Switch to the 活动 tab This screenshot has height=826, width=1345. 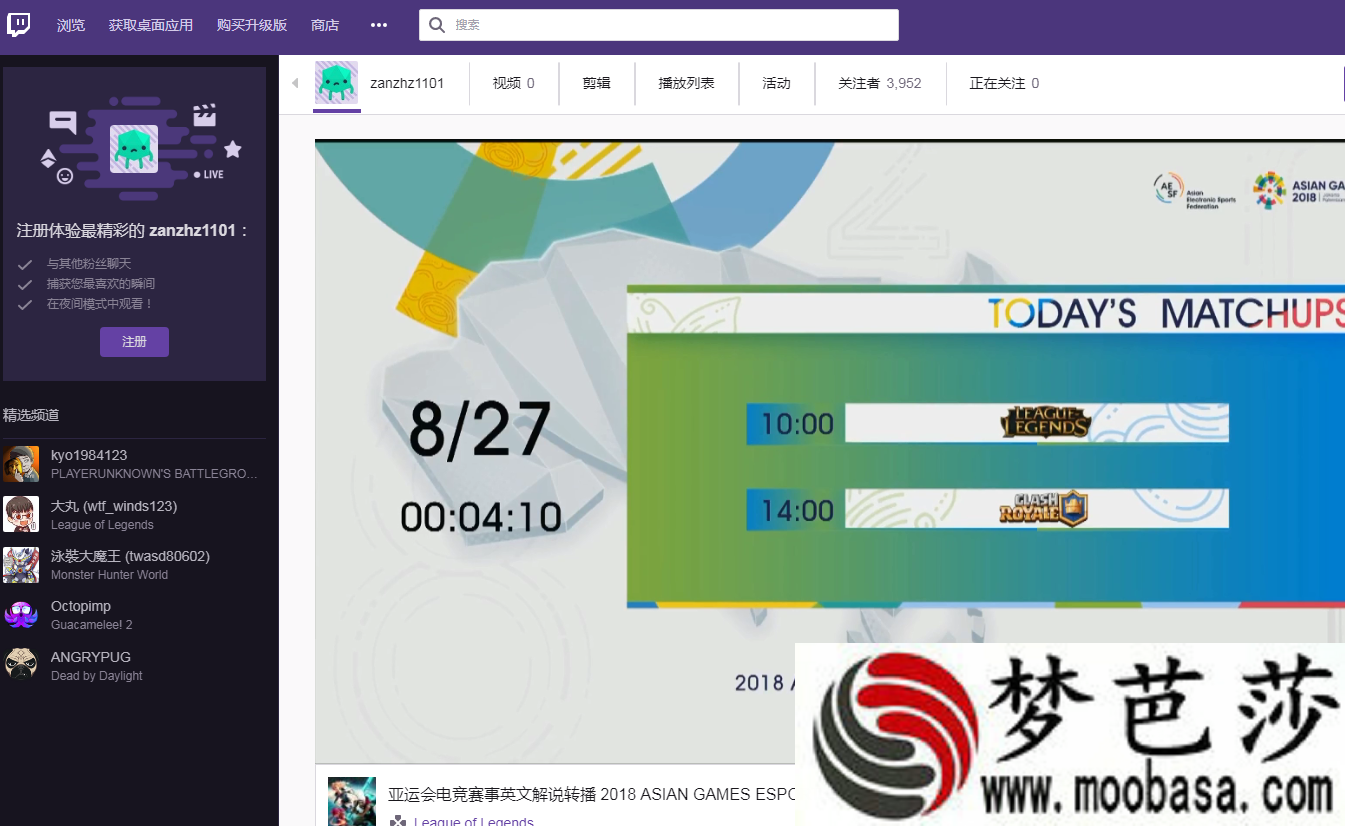776,83
